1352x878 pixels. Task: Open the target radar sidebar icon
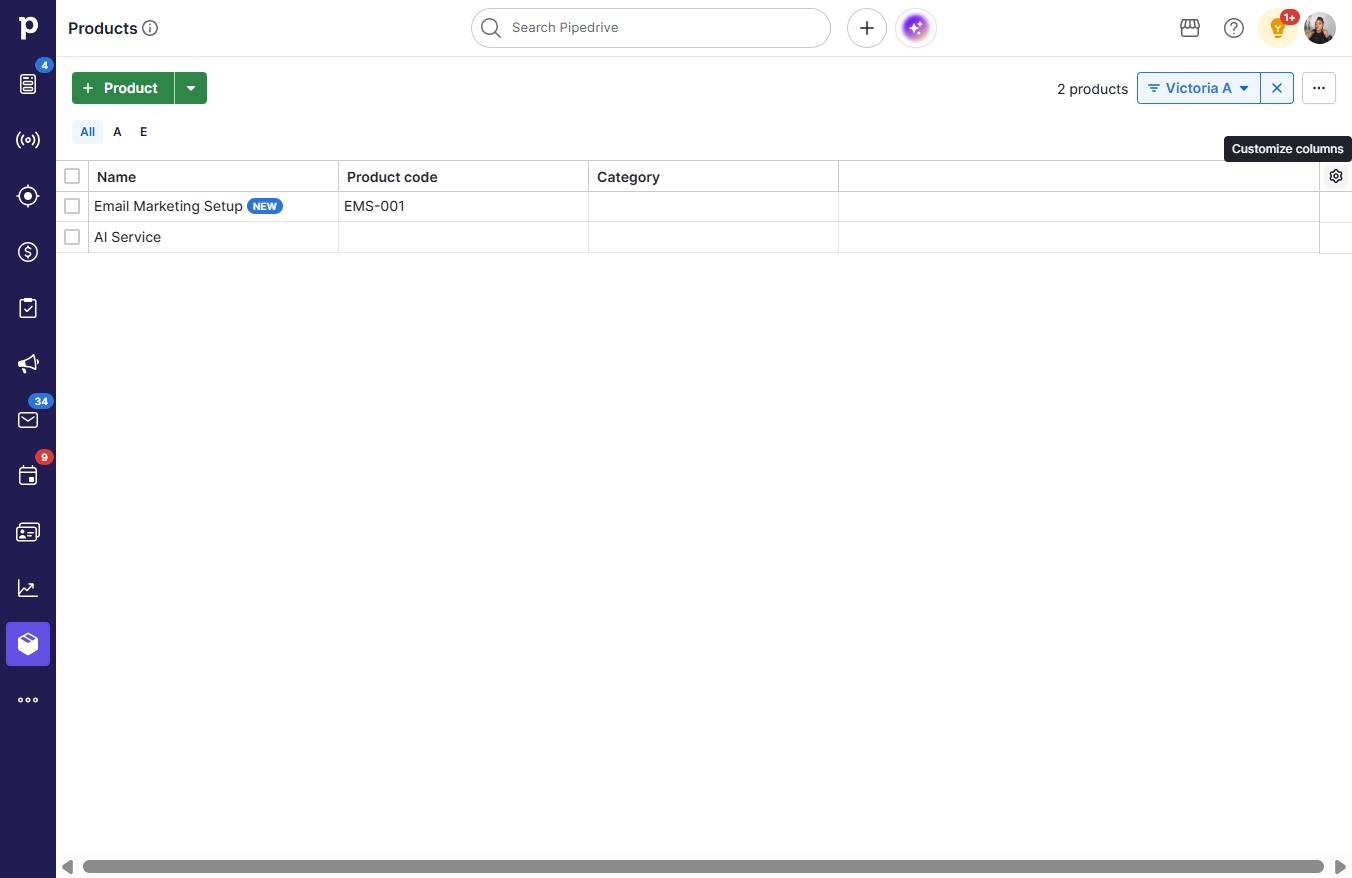tap(28, 196)
